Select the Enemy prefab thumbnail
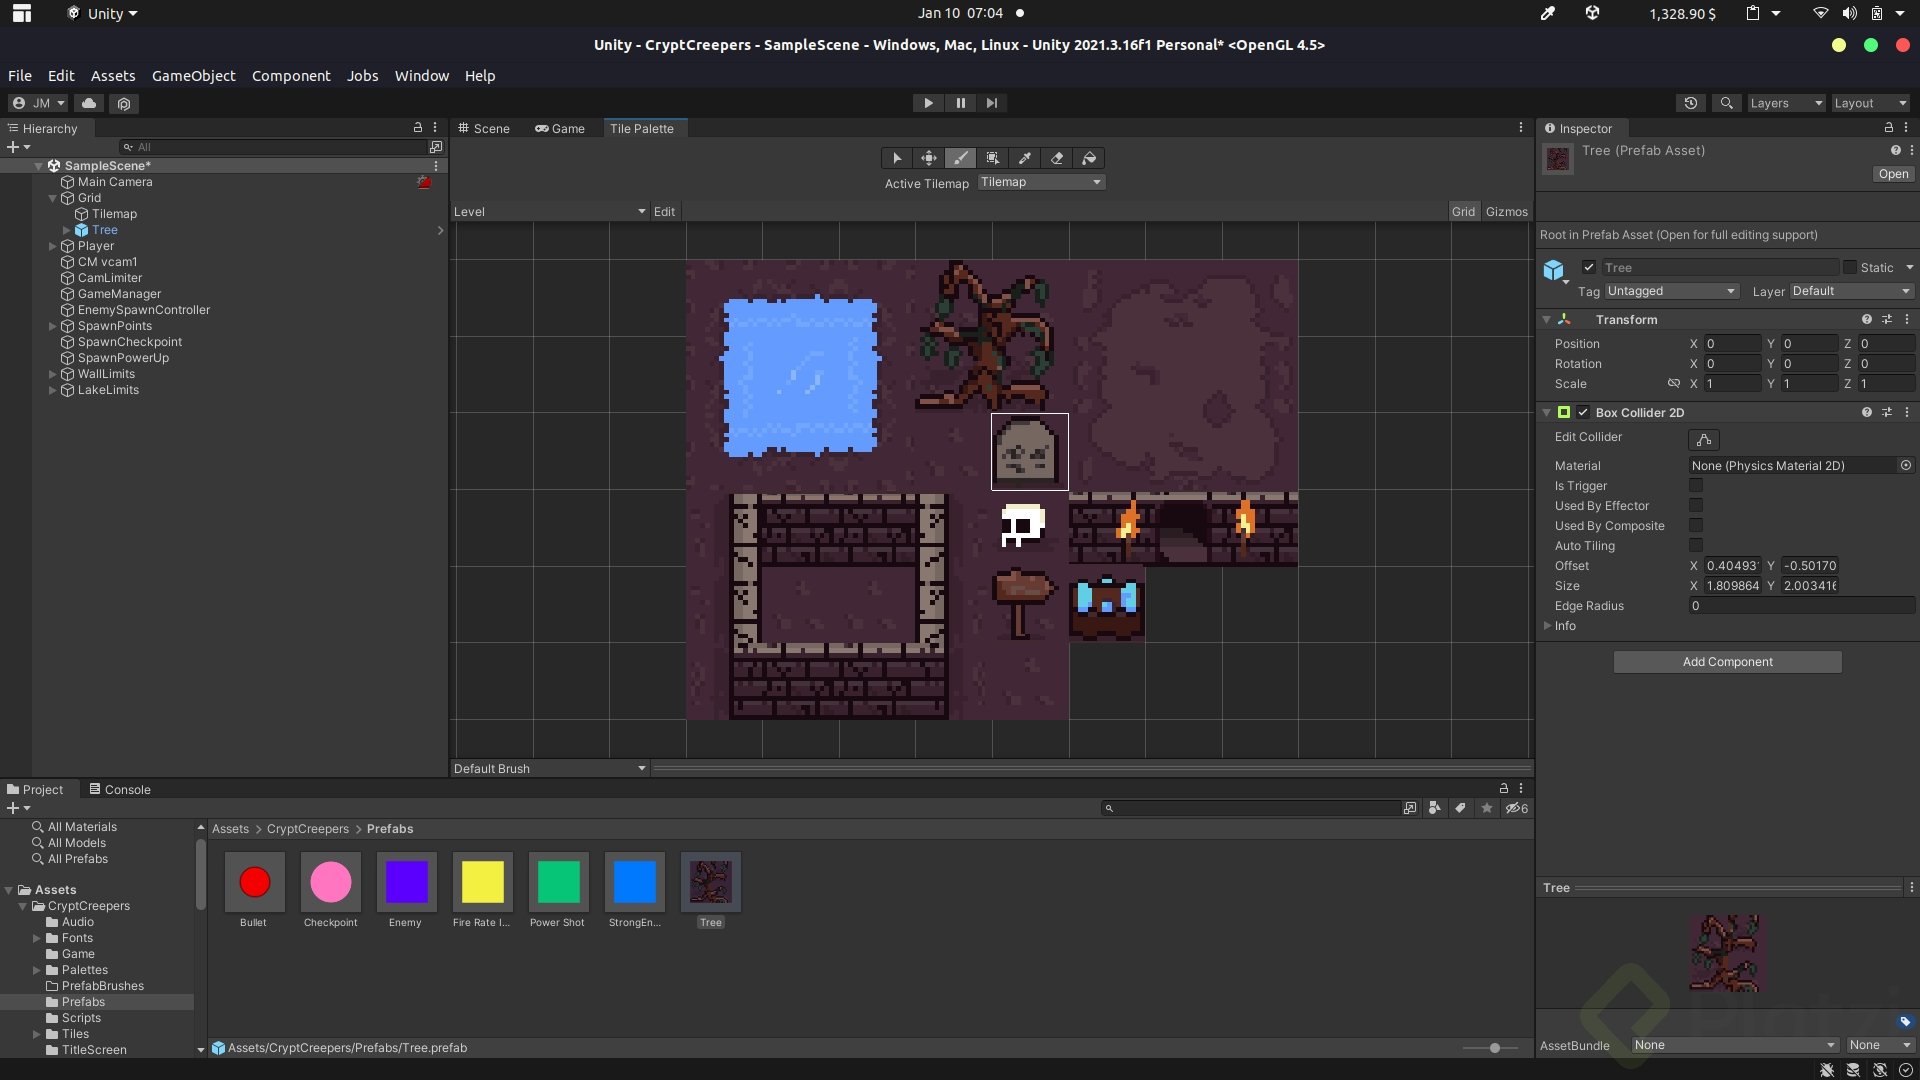Viewport: 1920px width, 1080px height. (x=405, y=883)
